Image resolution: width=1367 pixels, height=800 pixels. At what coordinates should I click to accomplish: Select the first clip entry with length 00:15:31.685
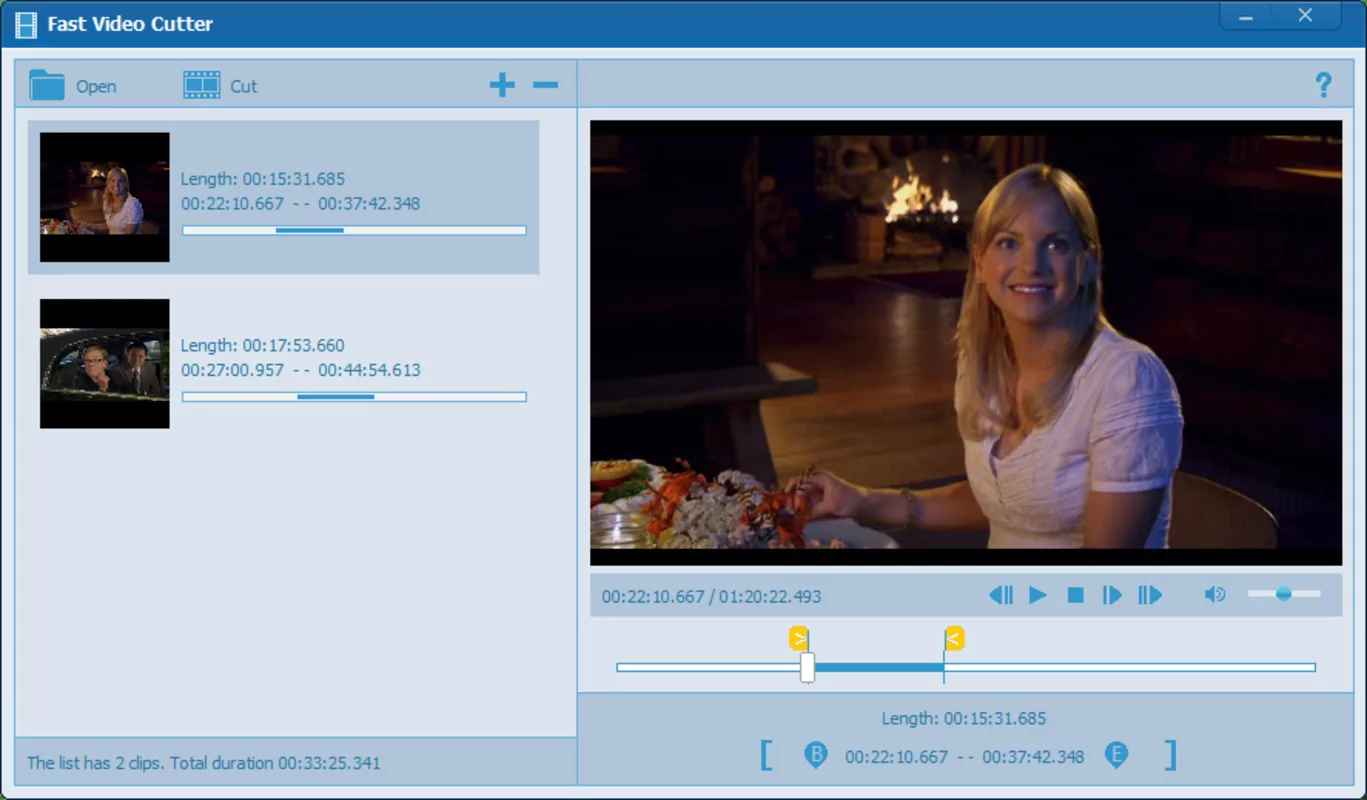(284, 196)
